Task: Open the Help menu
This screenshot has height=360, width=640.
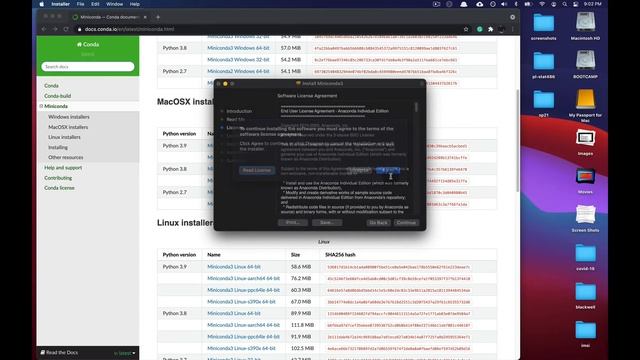Action: 135,4
